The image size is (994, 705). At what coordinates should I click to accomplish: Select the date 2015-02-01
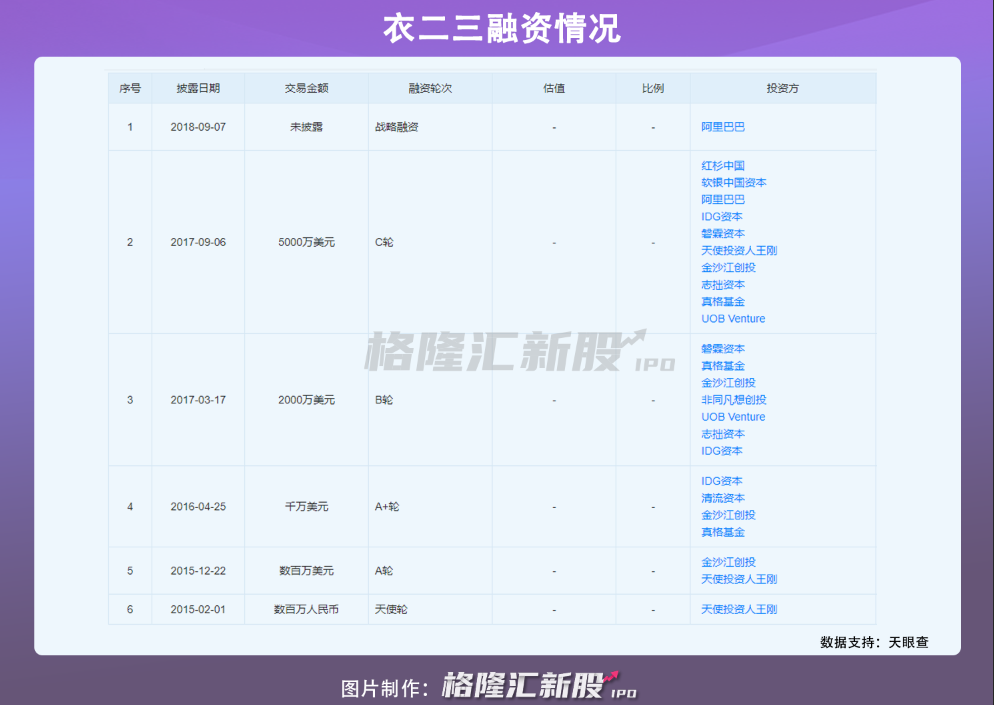(x=198, y=609)
